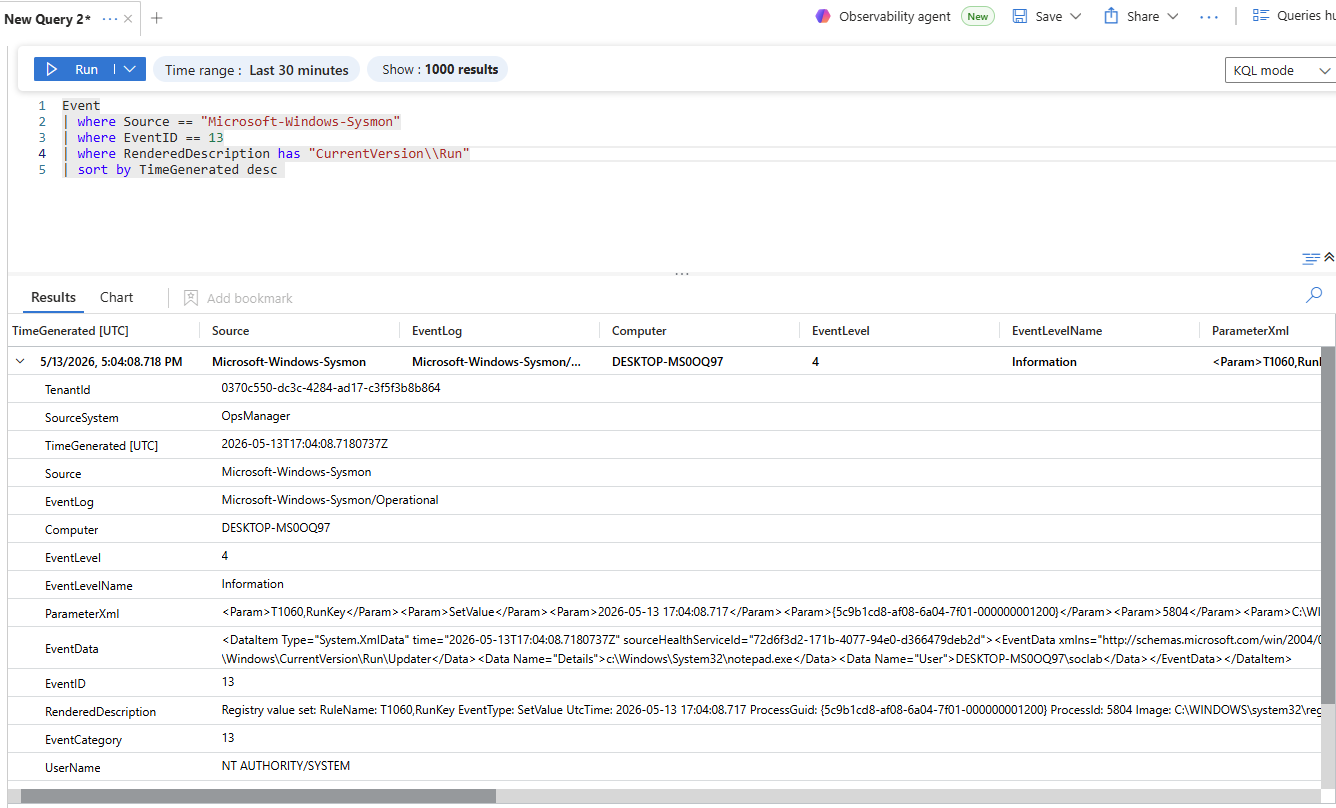The height and width of the screenshot is (808, 1336).
Task: Open the KQL mode dropdown
Action: click(1282, 70)
